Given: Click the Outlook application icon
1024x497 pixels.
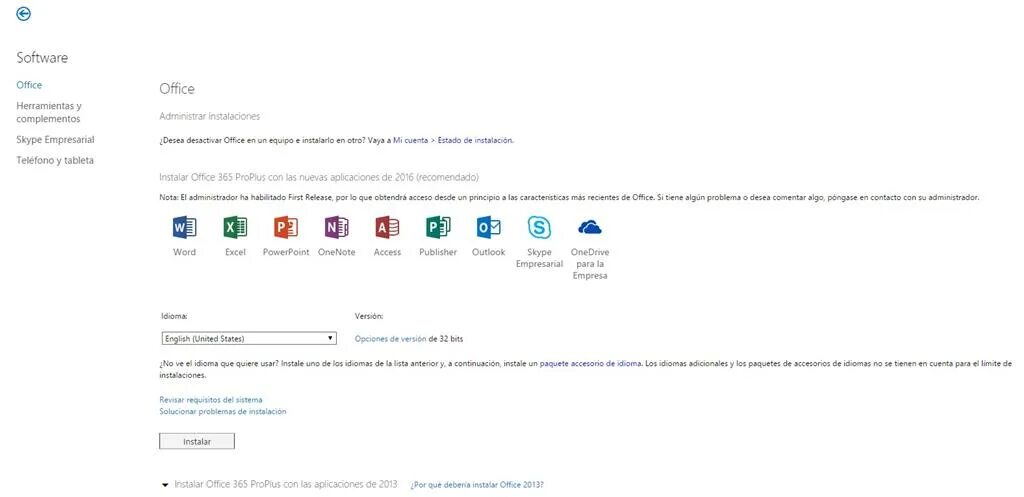Looking at the screenshot, I should [x=488, y=227].
